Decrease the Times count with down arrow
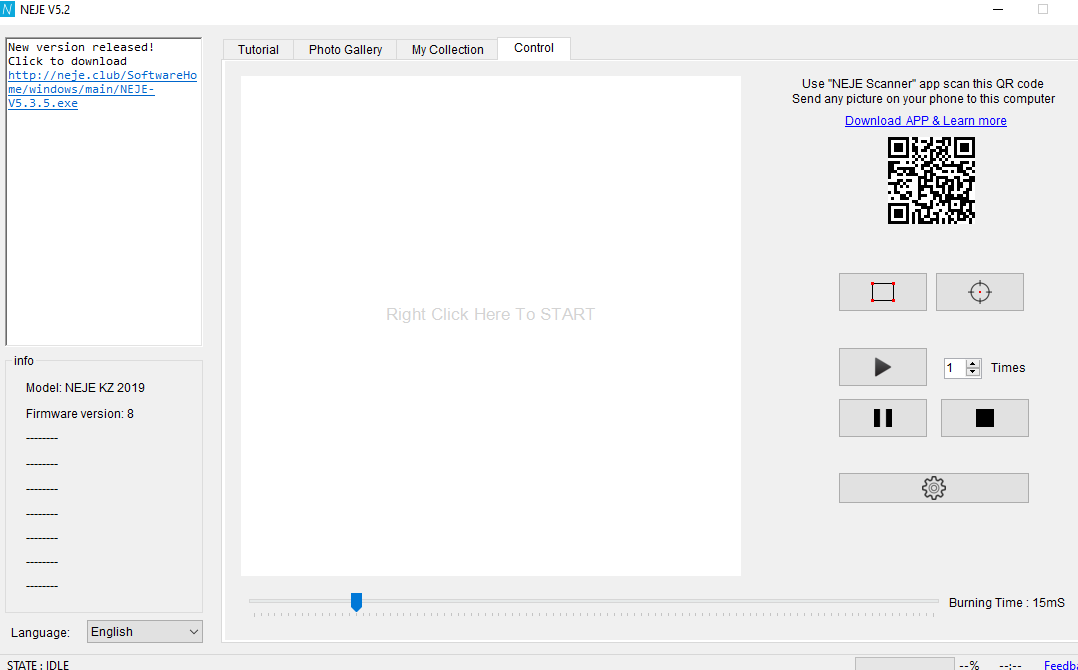 (974, 373)
